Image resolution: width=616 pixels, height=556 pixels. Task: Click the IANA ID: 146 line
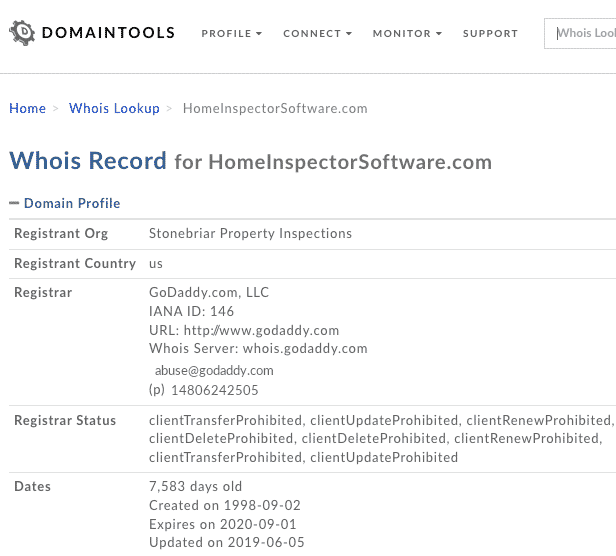click(x=191, y=311)
